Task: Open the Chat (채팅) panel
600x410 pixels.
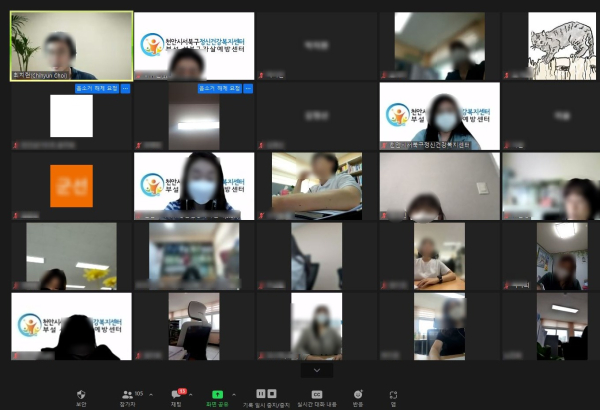Action: (x=176, y=395)
